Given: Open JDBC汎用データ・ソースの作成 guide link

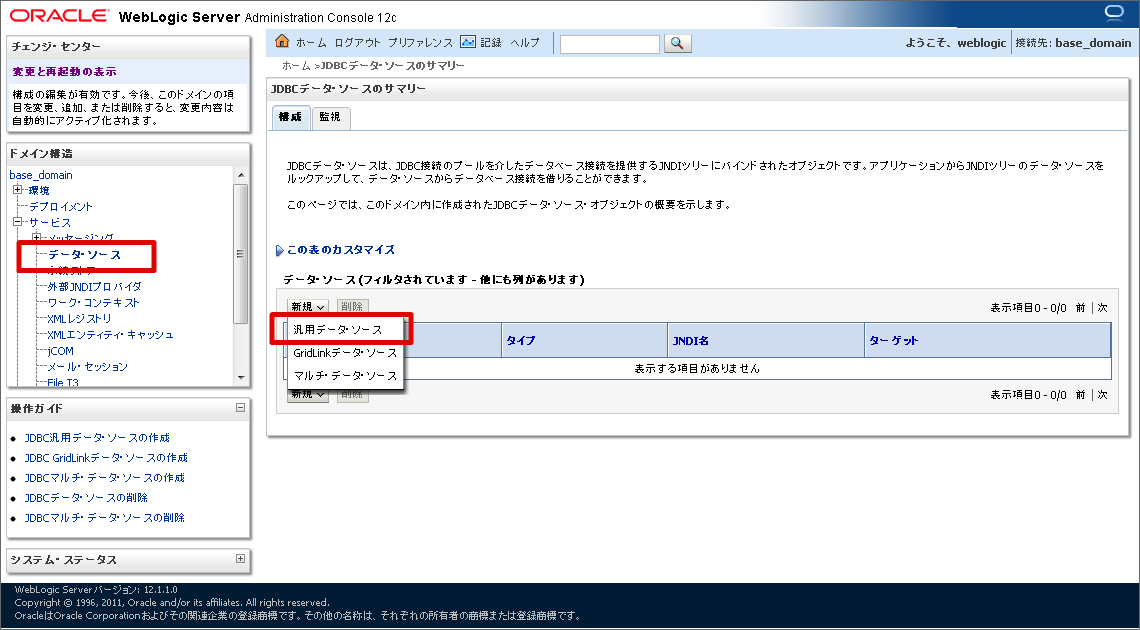Looking at the screenshot, I should 97,437.
